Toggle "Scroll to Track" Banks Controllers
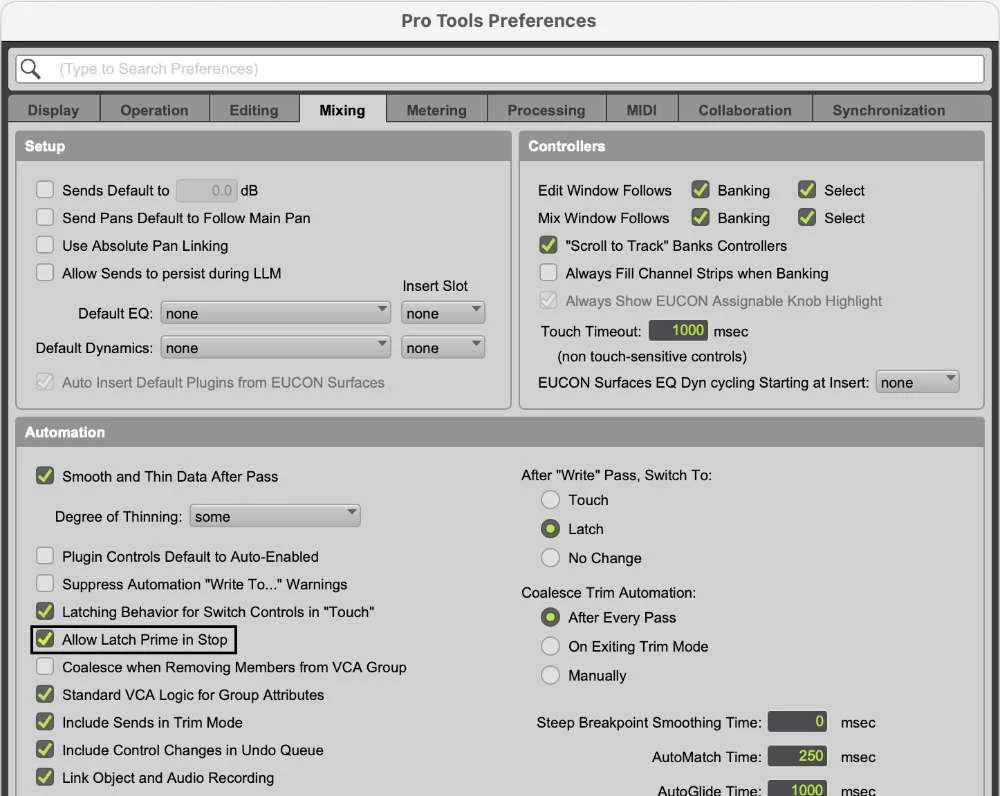 coord(548,245)
